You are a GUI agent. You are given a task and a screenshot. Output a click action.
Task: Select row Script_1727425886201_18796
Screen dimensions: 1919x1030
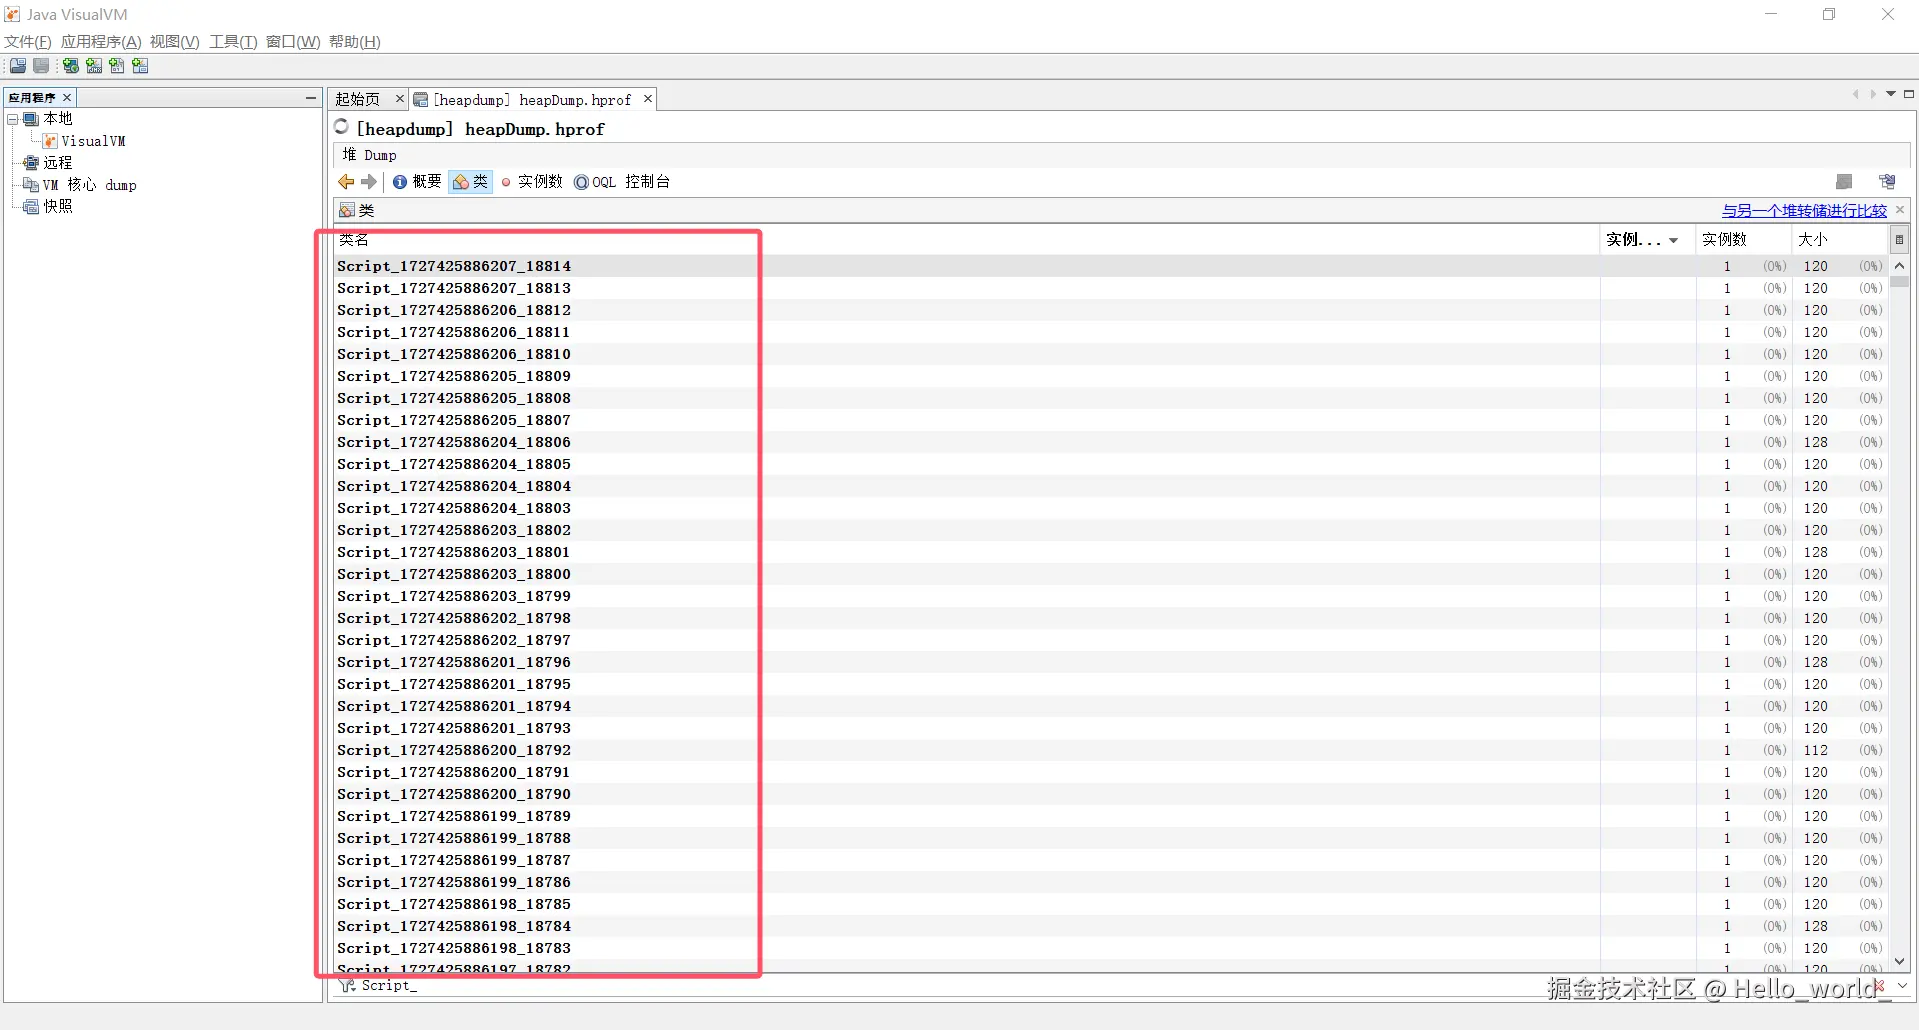pyautogui.click(x=1111, y=662)
